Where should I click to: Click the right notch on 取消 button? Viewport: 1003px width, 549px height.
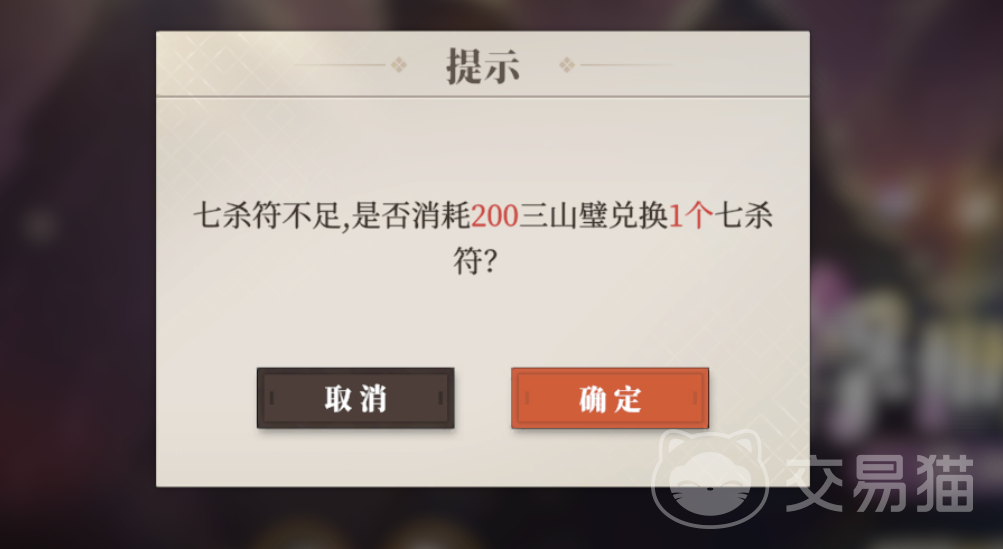pos(440,398)
